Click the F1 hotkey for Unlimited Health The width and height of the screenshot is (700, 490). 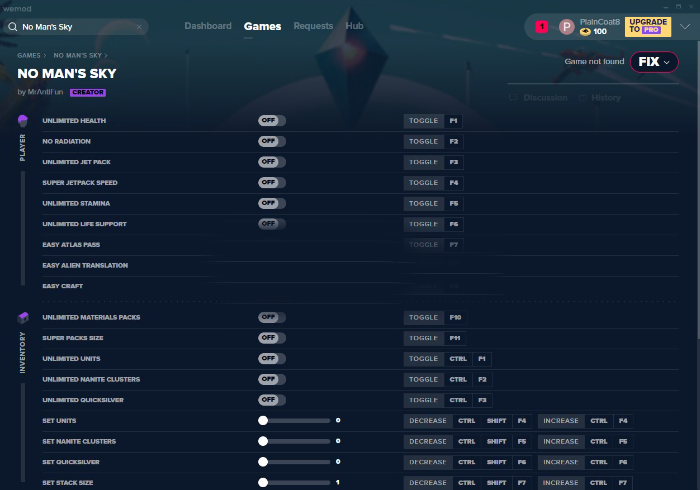(453, 120)
